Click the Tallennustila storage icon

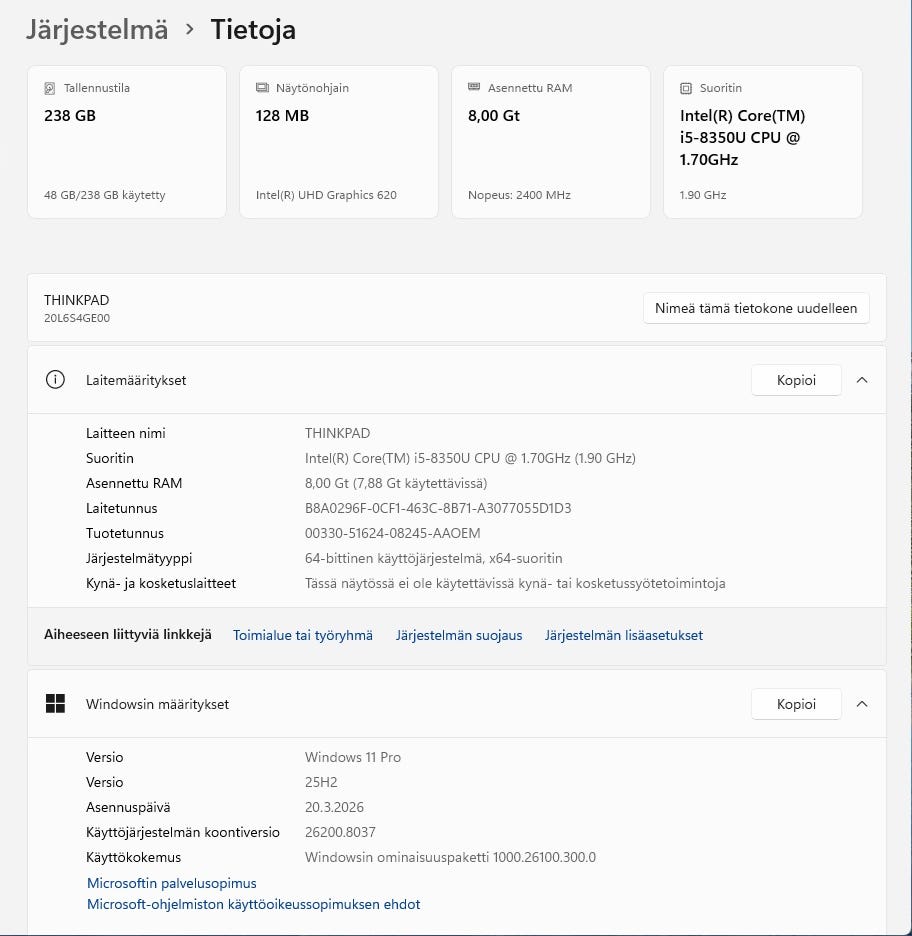pos(51,88)
